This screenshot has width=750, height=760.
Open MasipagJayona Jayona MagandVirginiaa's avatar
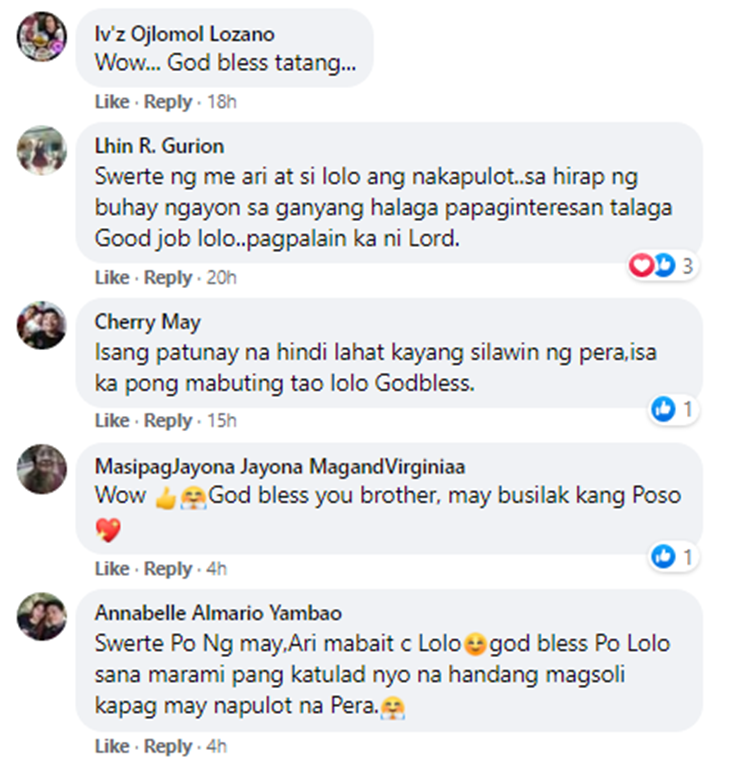point(42,469)
